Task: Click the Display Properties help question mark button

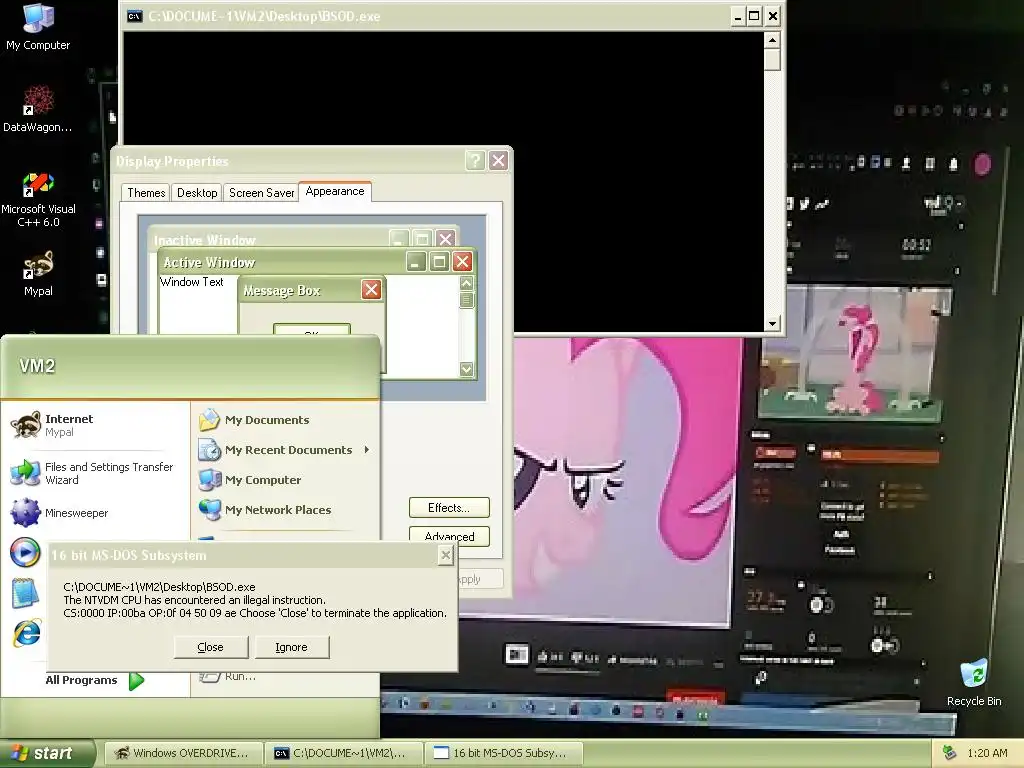Action: (x=475, y=161)
